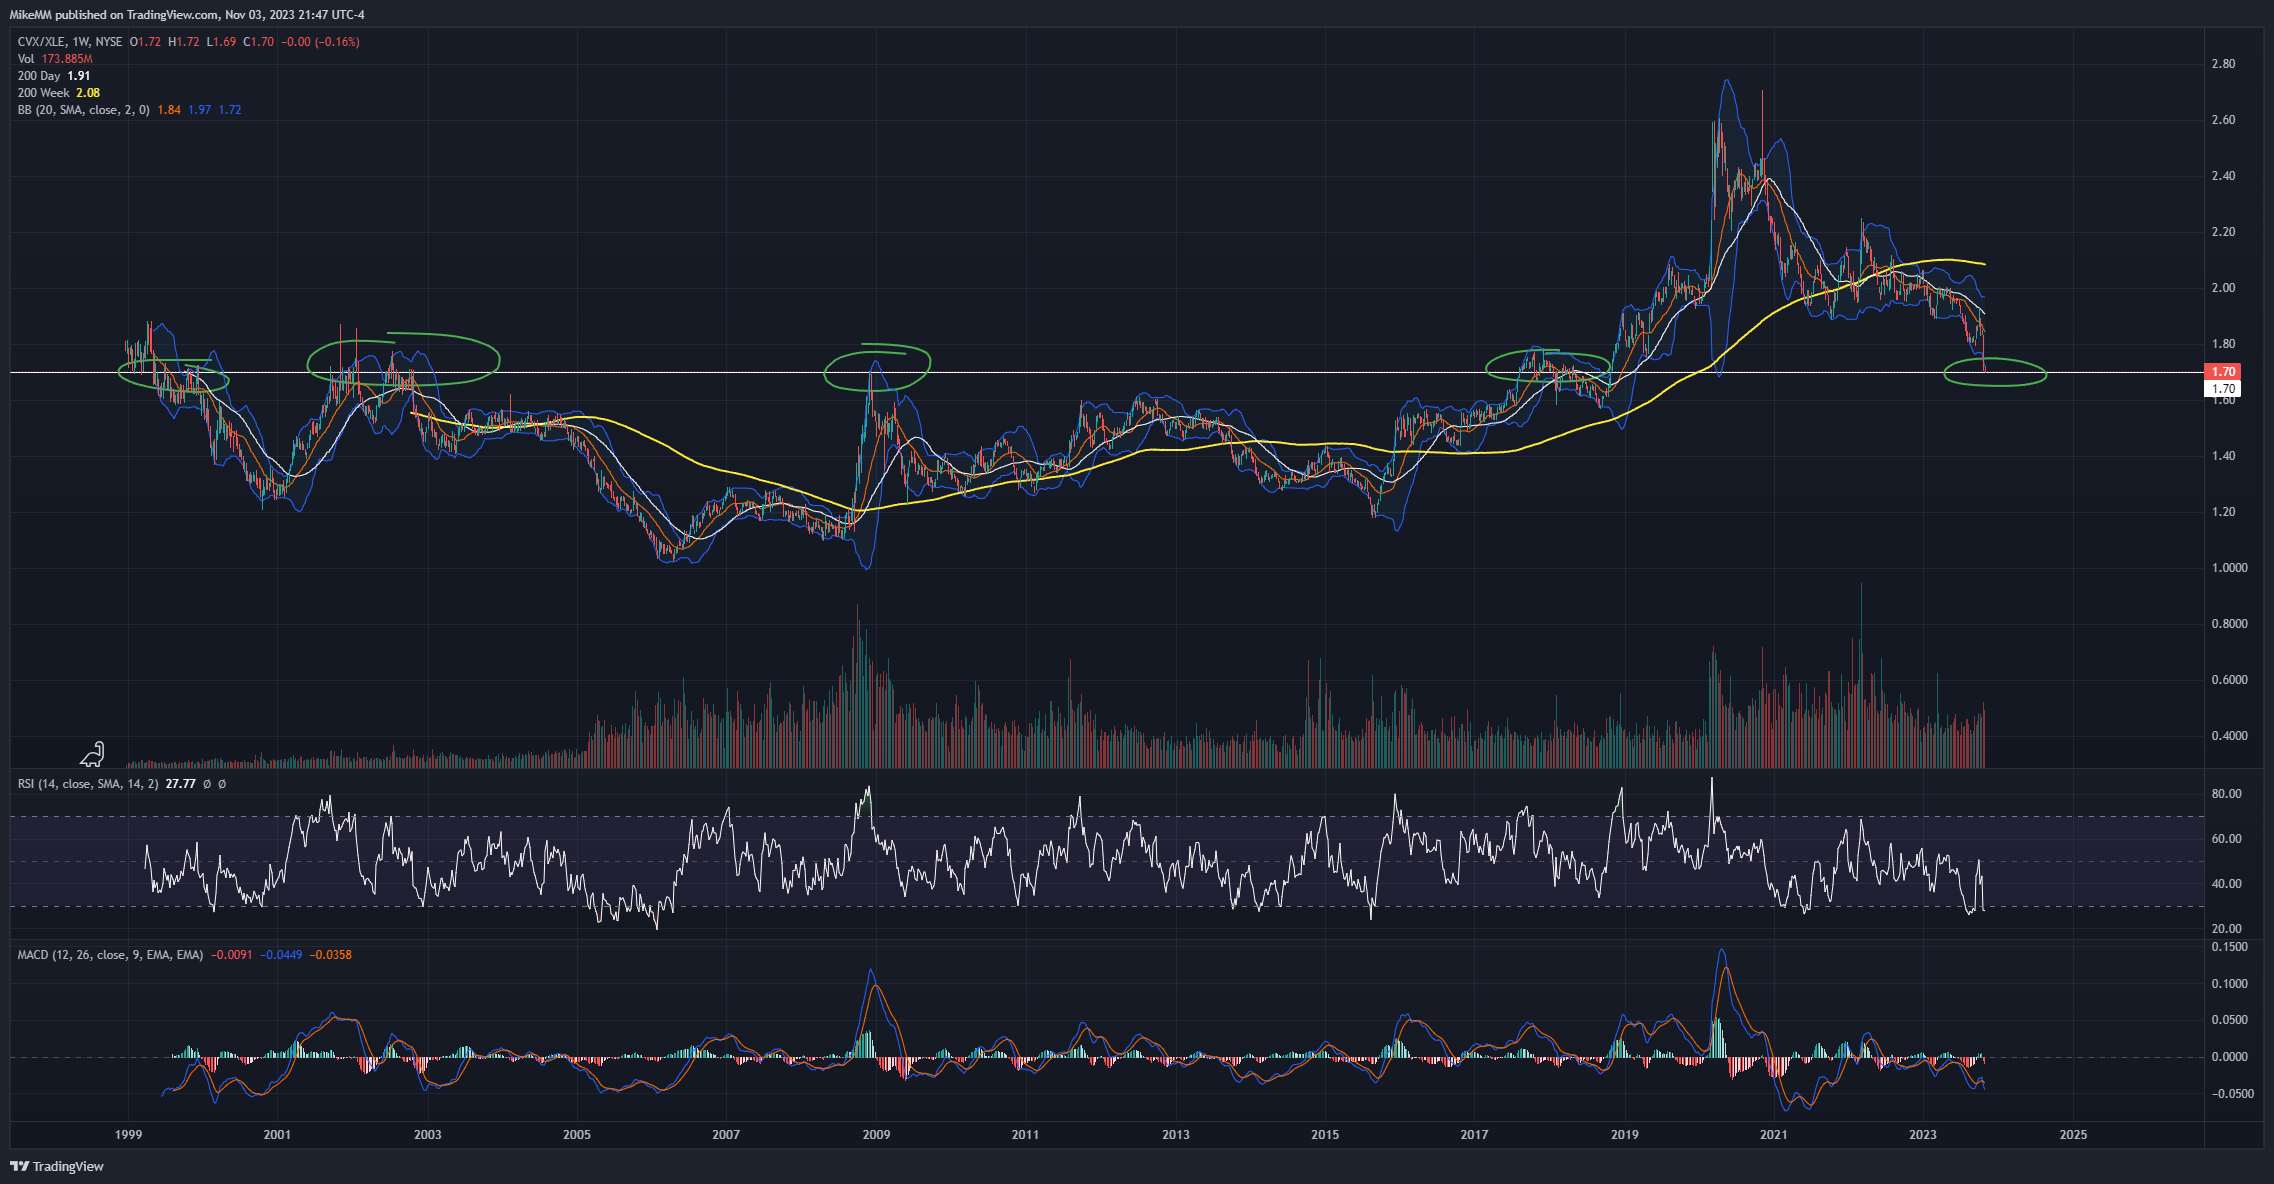Click the MACD (12, 26, close, 9, EMA, EMA) legend
This screenshot has width=2274, height=1184.
click(x=110, y=955)
